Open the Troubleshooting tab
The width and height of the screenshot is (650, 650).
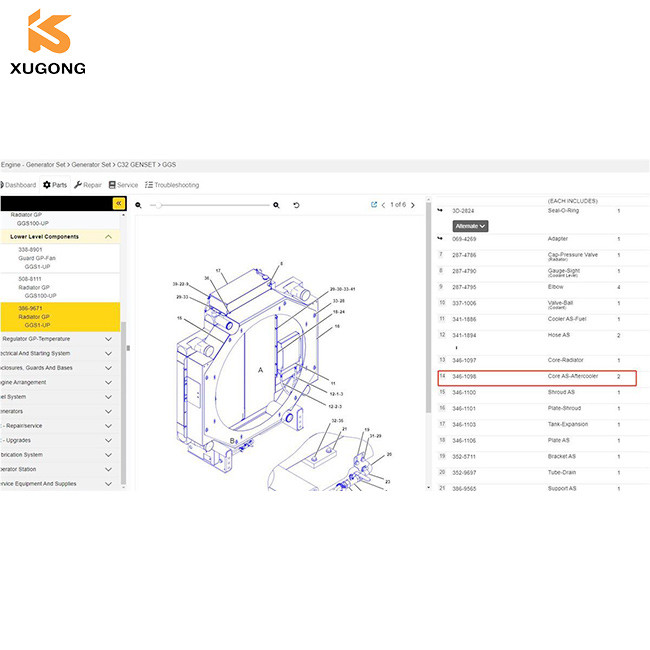[172, 185]
